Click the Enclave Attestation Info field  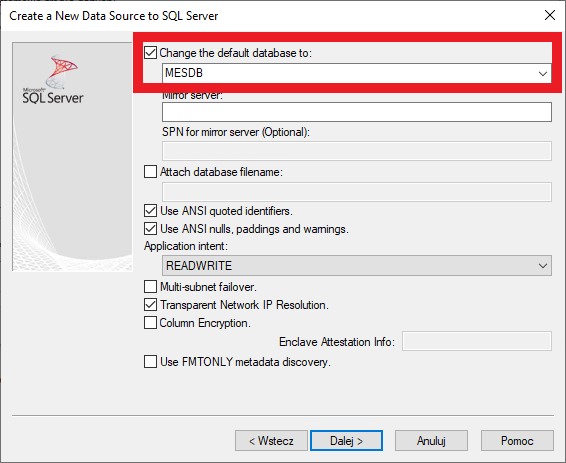[477, 341]
